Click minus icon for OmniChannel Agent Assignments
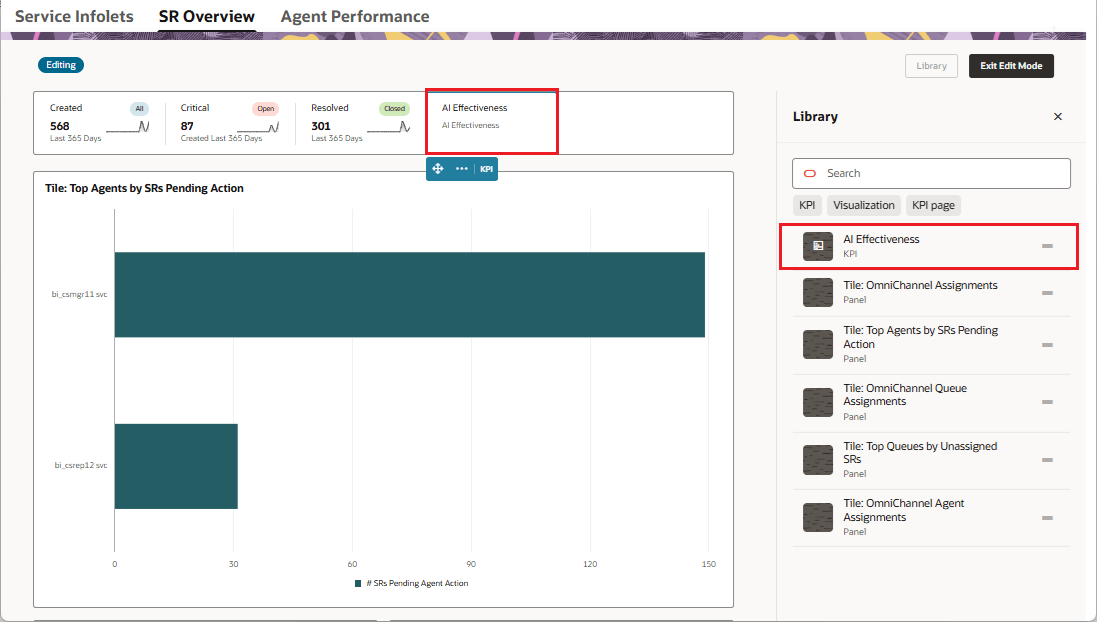 click(x=1047, y=518)
